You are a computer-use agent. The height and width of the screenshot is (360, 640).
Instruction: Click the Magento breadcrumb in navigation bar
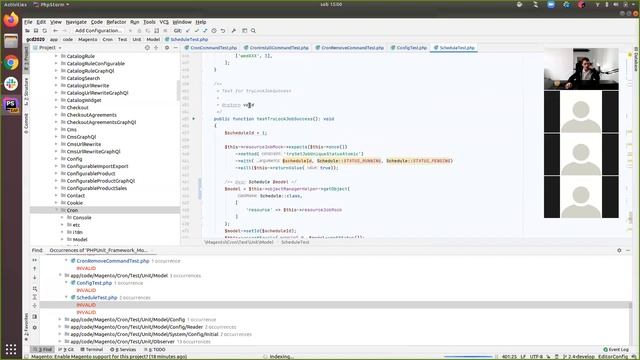pos(88,40)
